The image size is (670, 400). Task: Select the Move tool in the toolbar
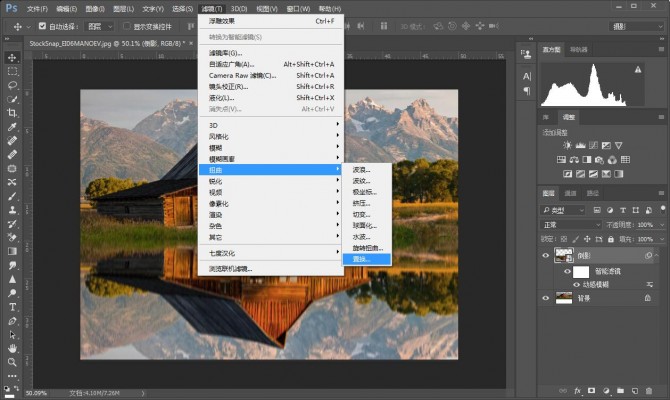click(12, 57)
